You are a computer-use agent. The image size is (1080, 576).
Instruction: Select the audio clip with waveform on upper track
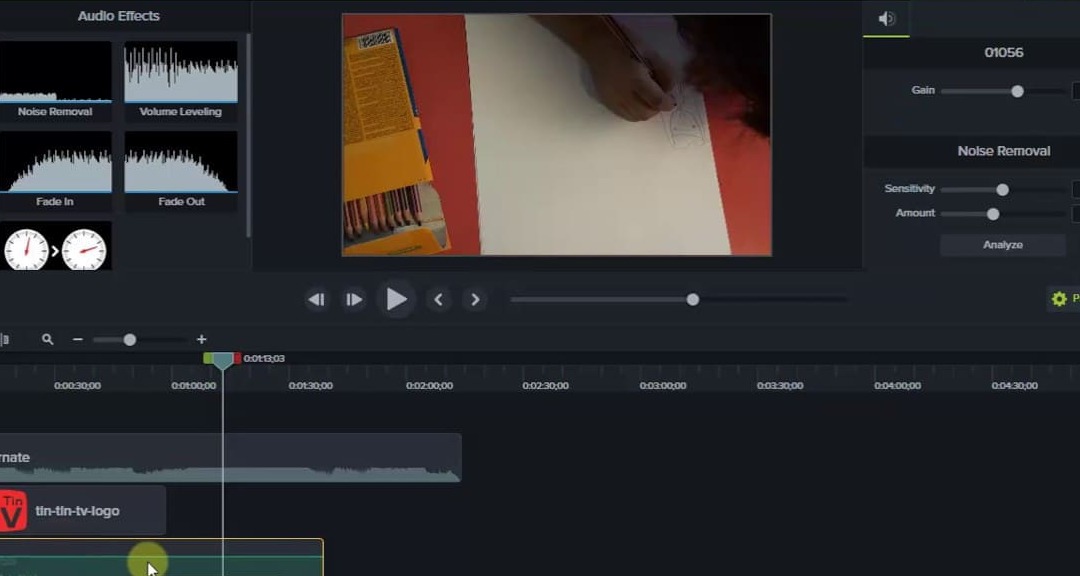tap(231, 457)
